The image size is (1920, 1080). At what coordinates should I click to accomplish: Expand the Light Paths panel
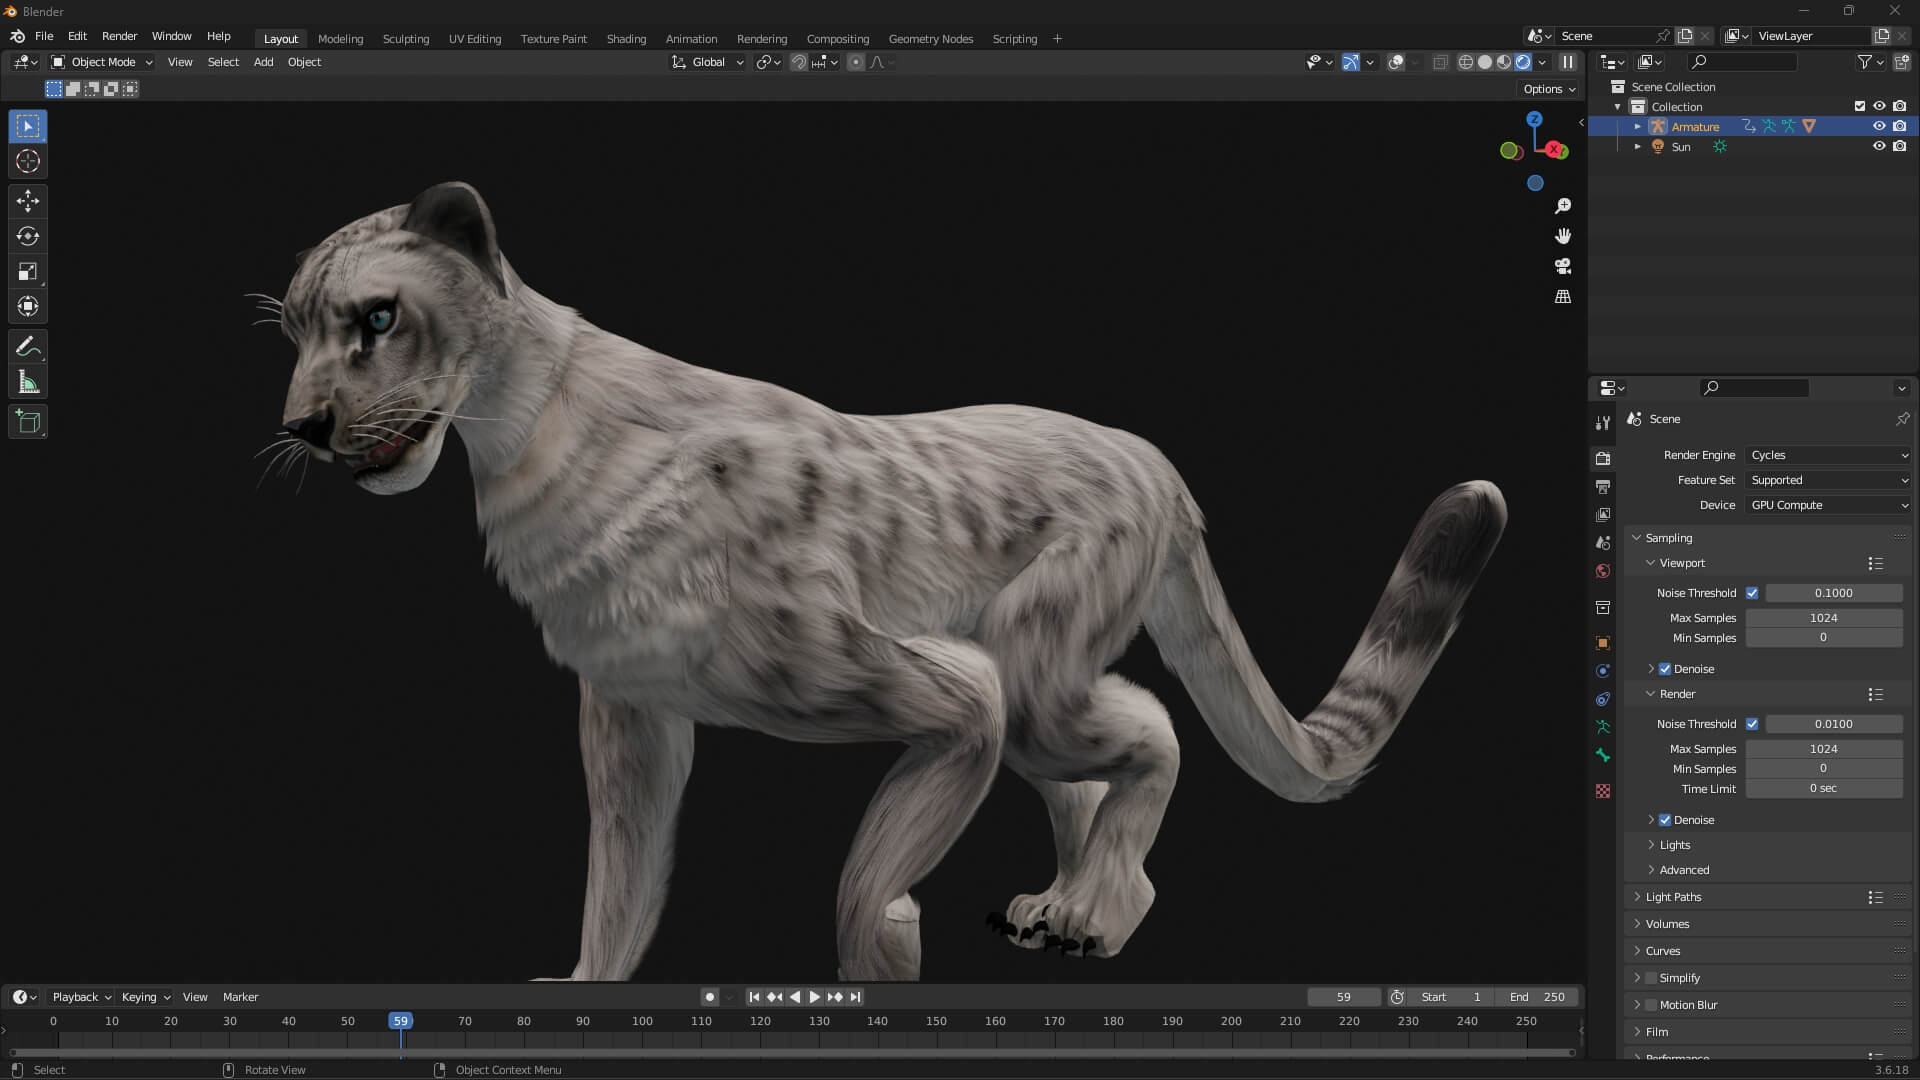[x=1673, y=897]
